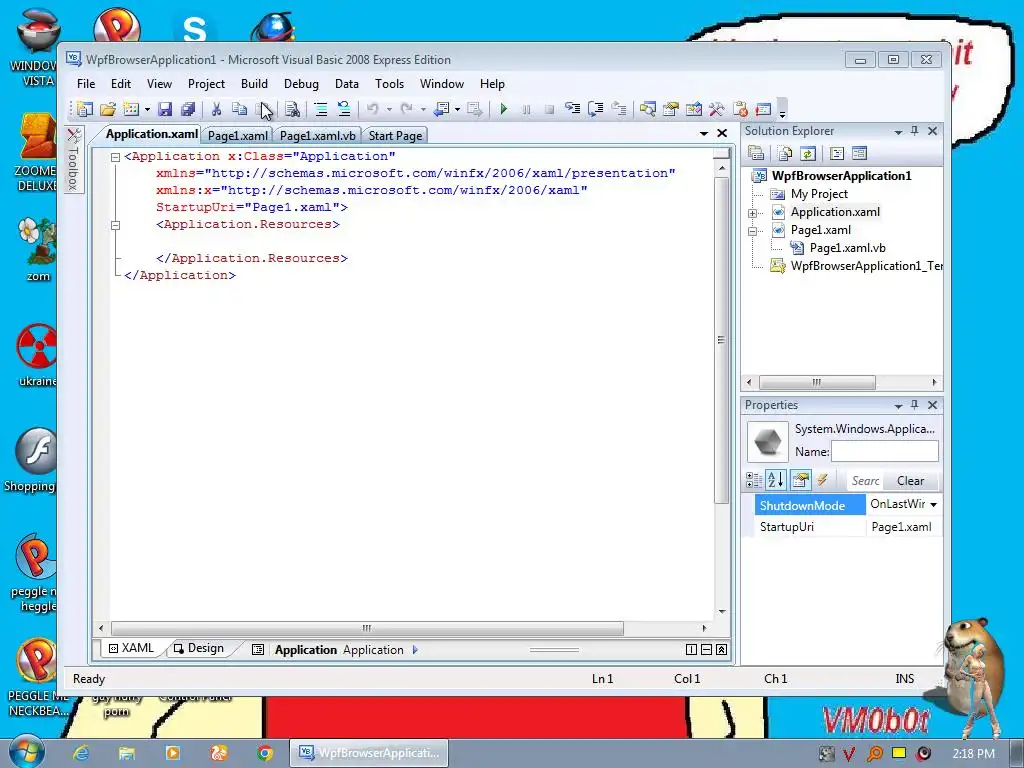Switch to the Page1.xaml tab
Screen dimensions: 1024x768
pos(238,136)
